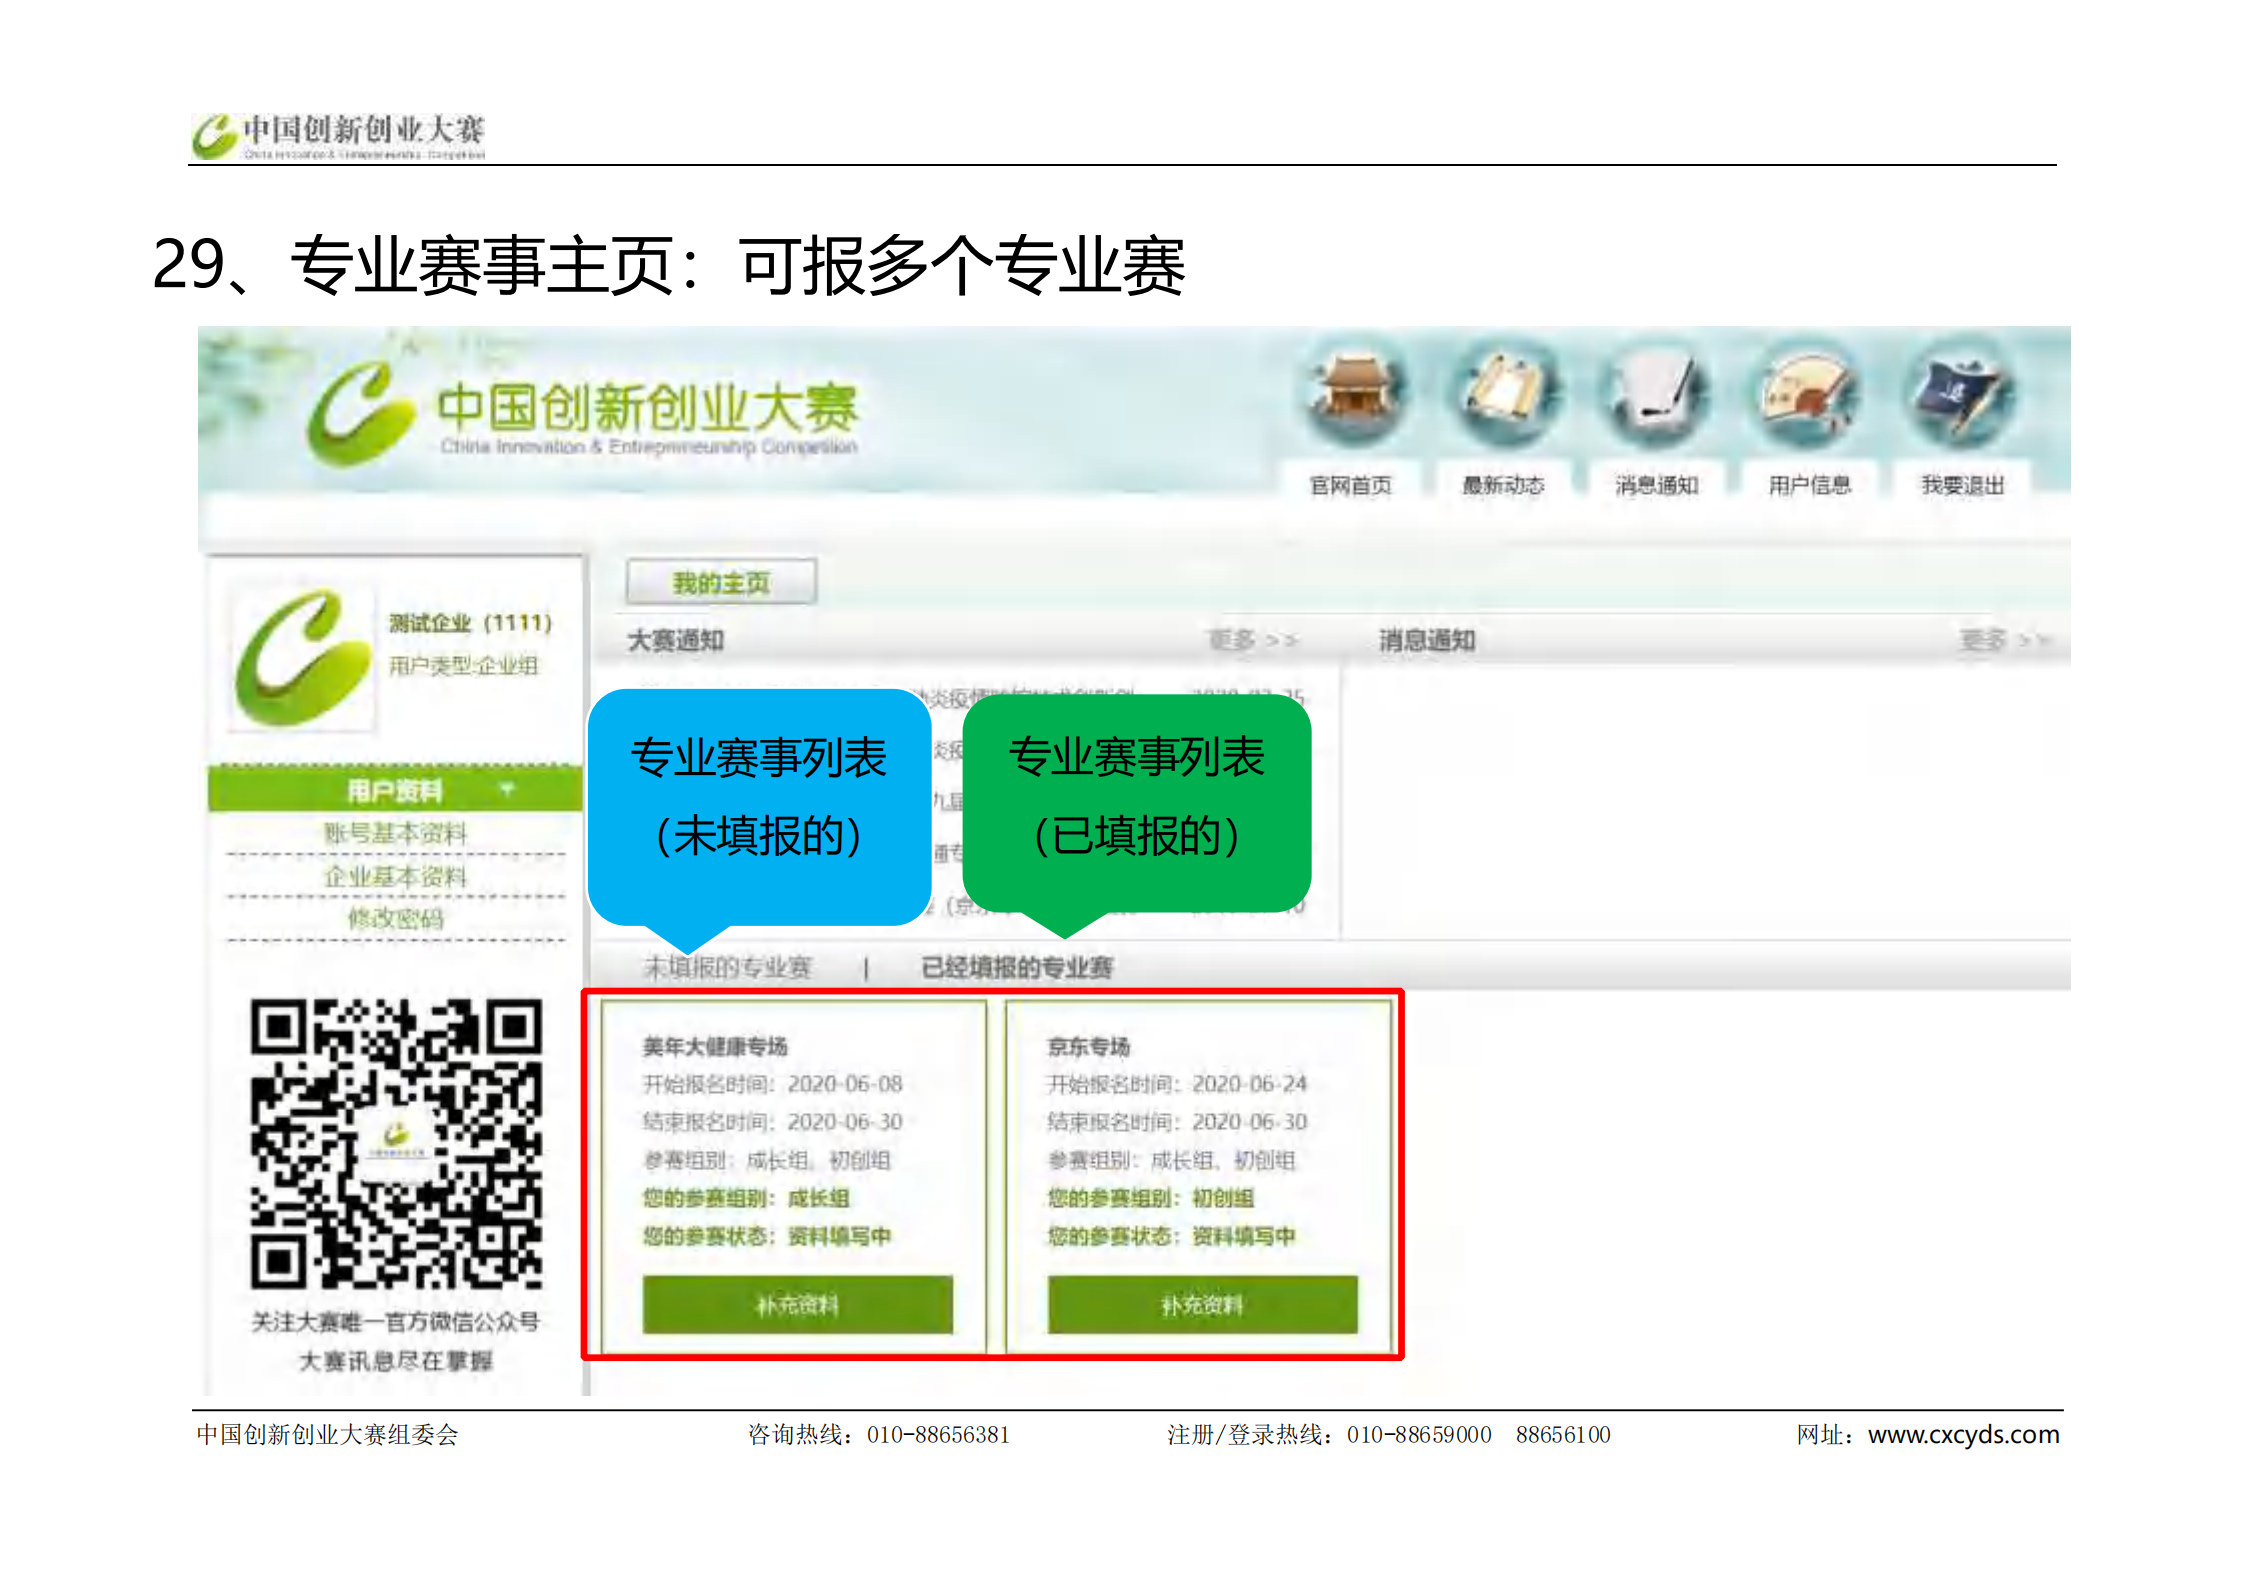Open 修改密码 in sidebar
This screenshot has width=2245, height=1587.
(x=395, y=919)
